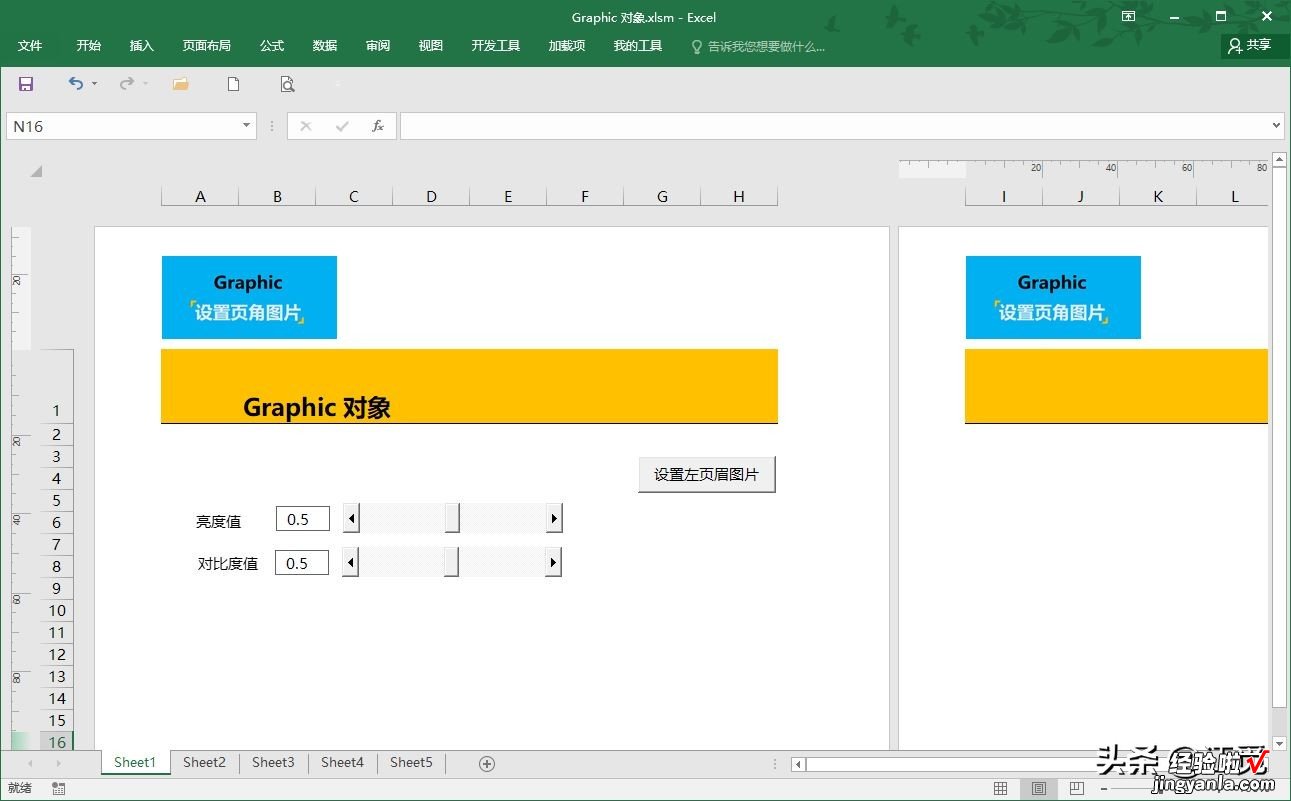Click the 设置左页眉图片 button

[x=707, y=475]
